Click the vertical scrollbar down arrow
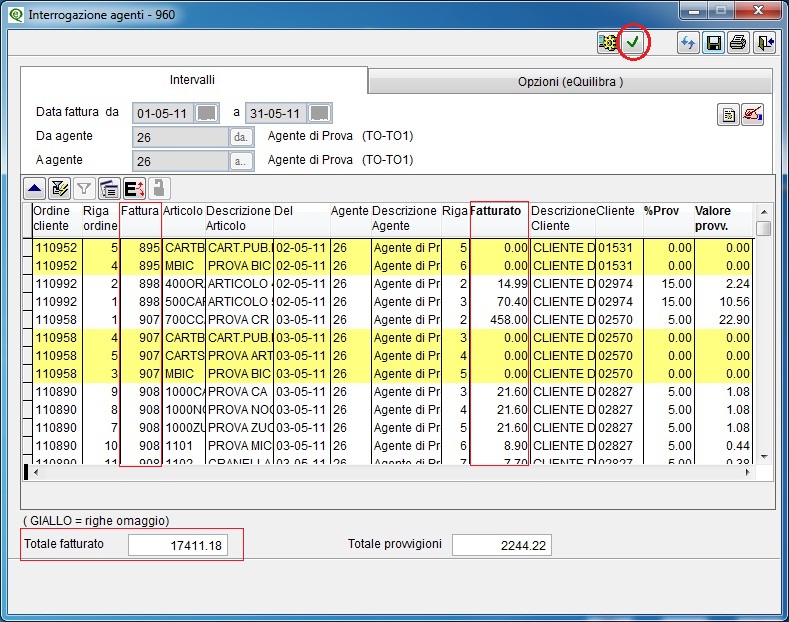The width and height of the screenshot is (789, 622). 764,457
